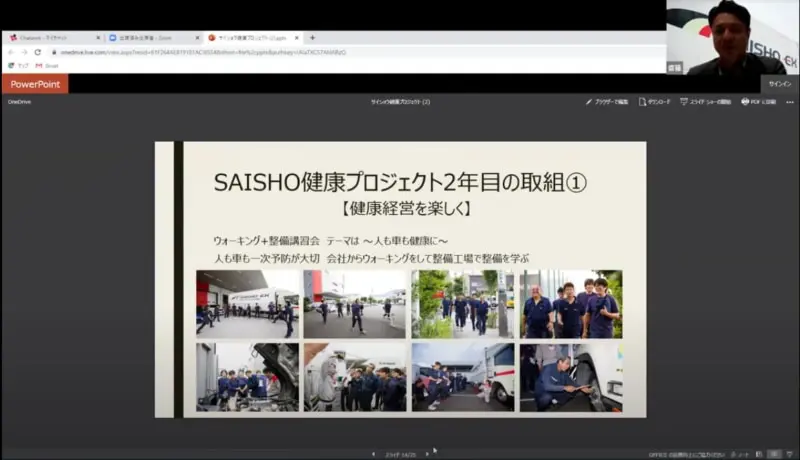Click the slideshow icon in status bar

[790, 454]
